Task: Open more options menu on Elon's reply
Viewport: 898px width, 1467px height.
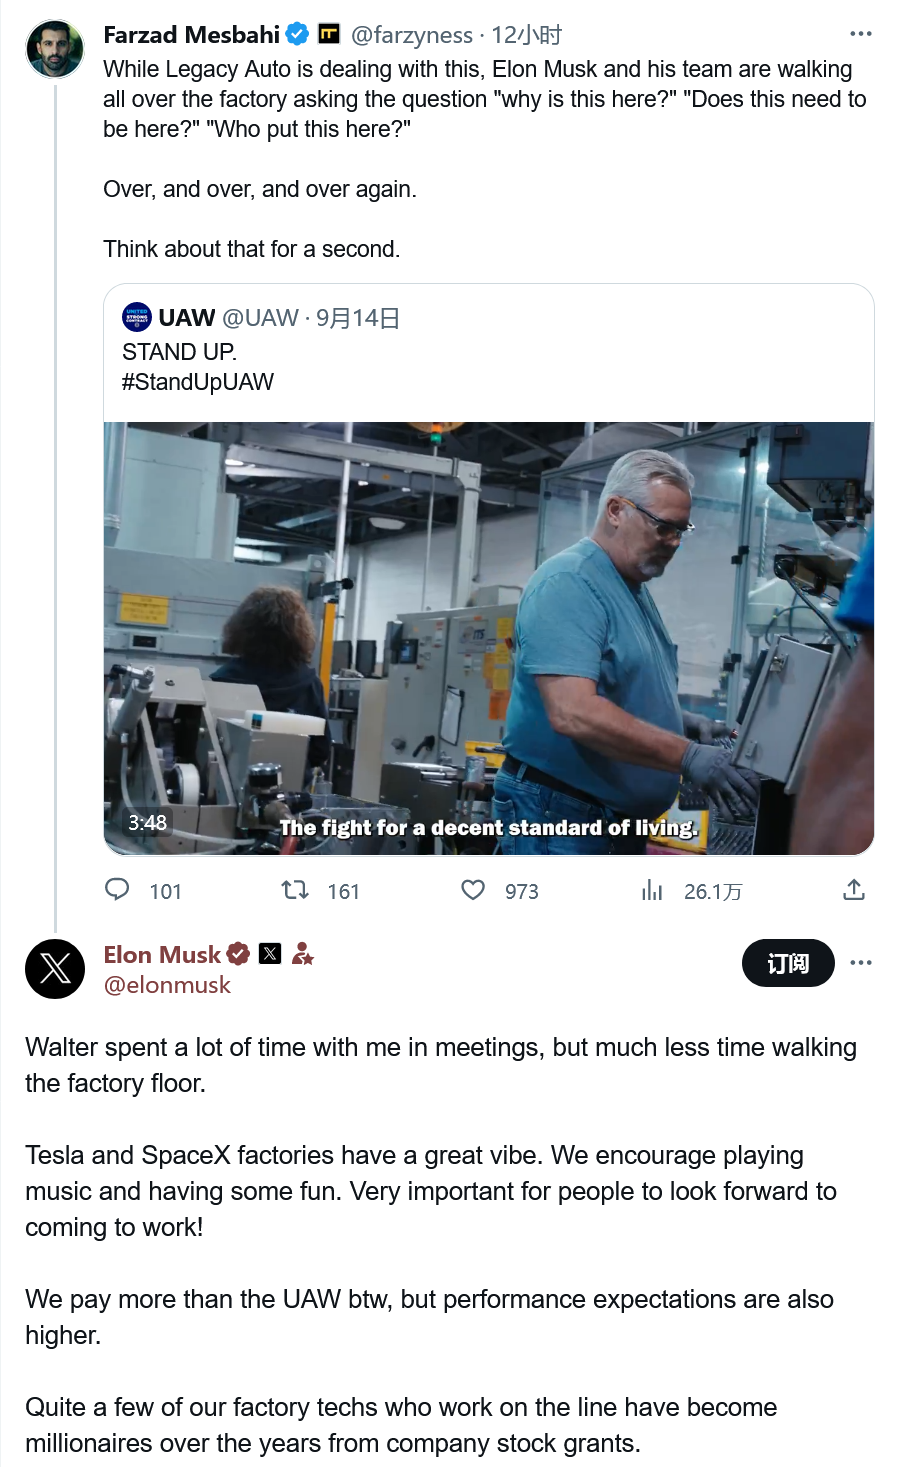Action: click(x=860, y=962)
